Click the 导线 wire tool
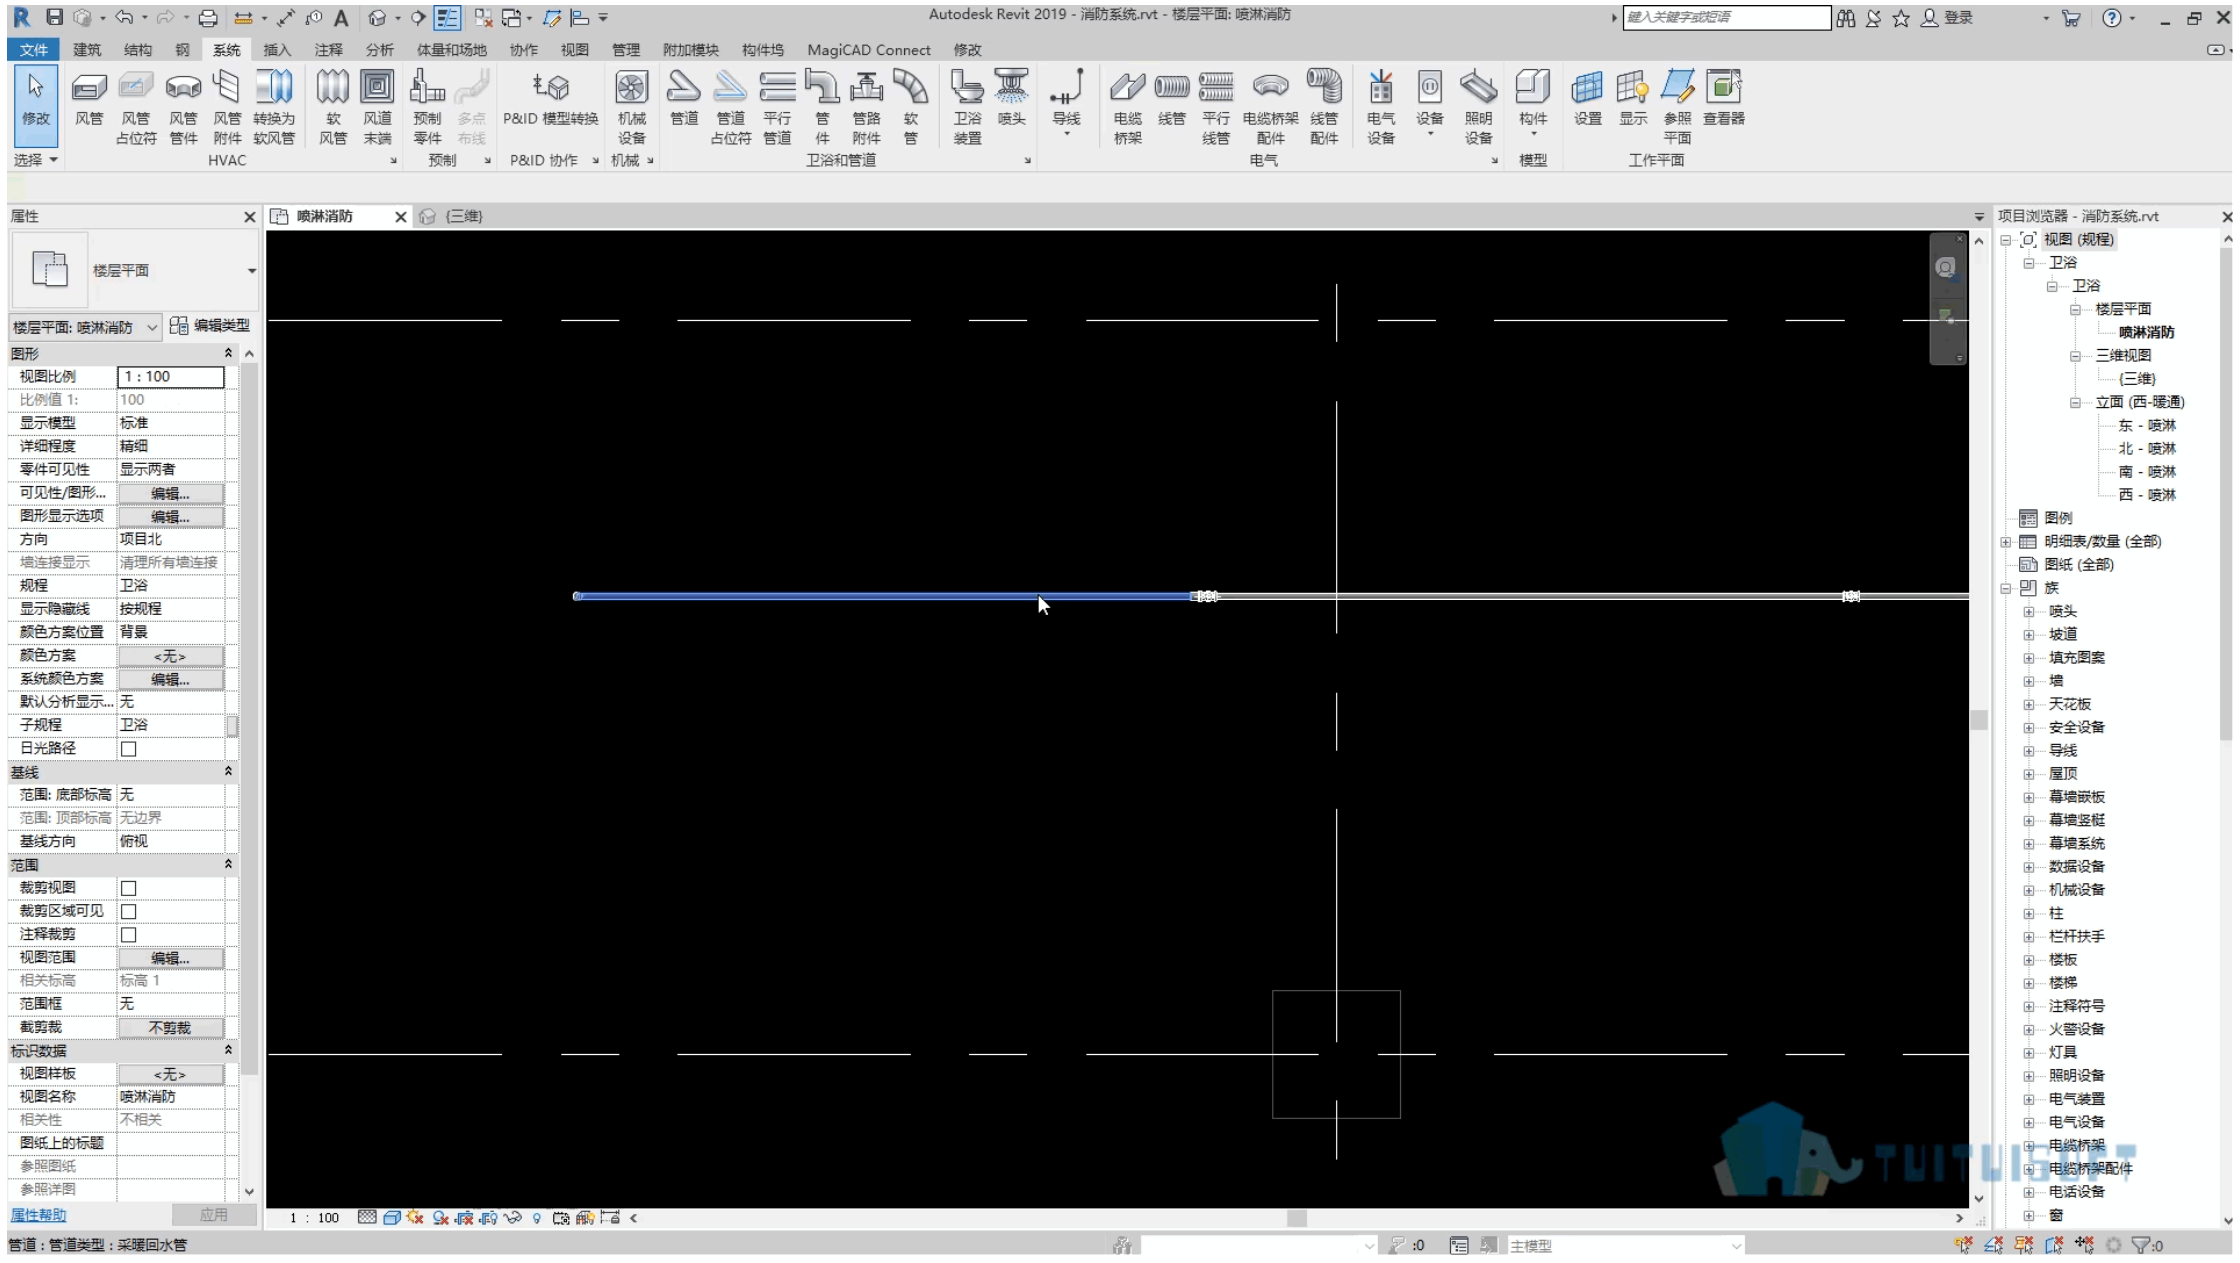Image resolution: width=2240 pixels, height=1263 pixels. 1066,103
